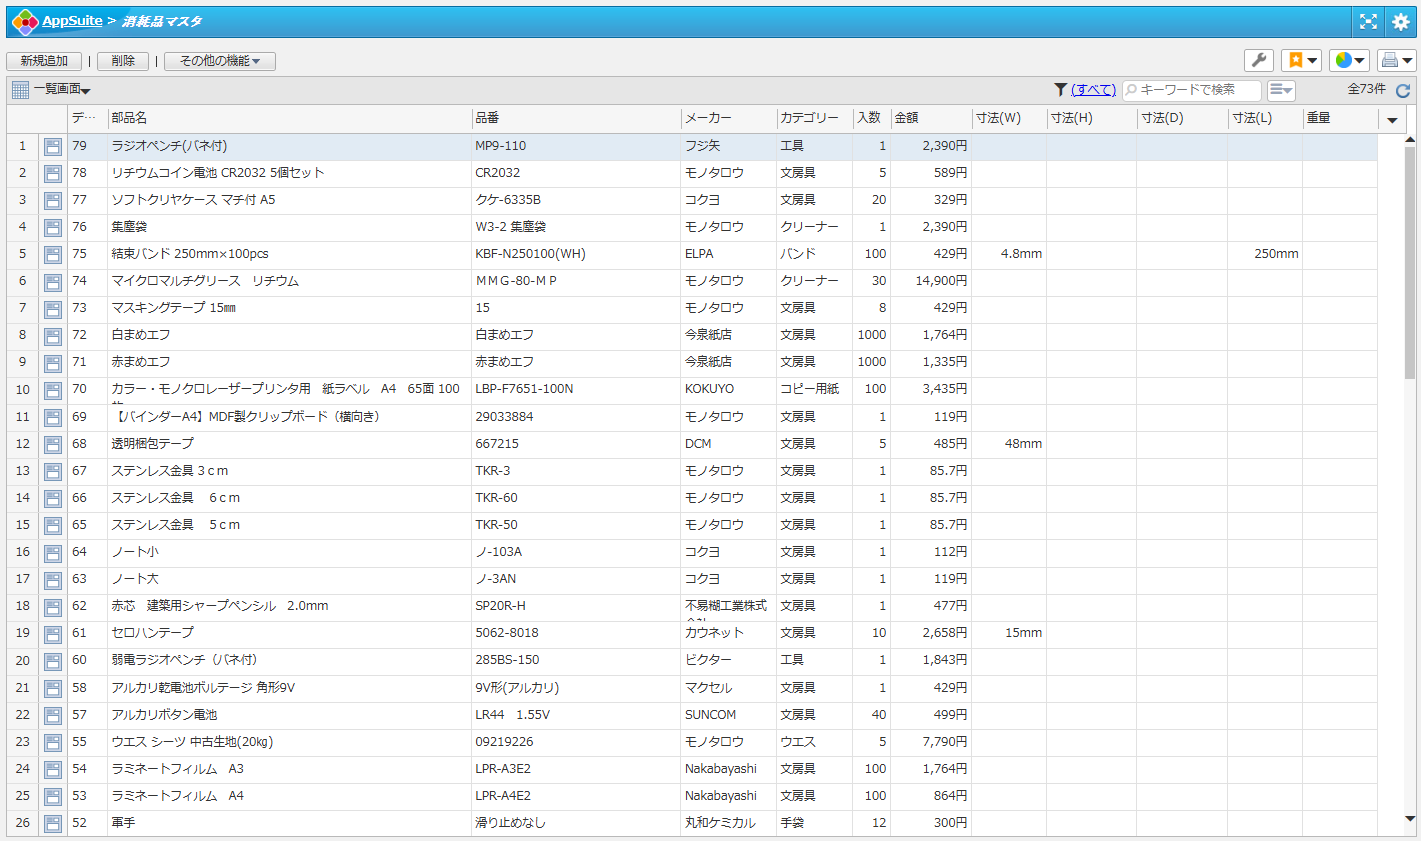This screenshot has height=841, width=1421.
Task: Open the column options arrow in table header
Action: (1391, 120)
